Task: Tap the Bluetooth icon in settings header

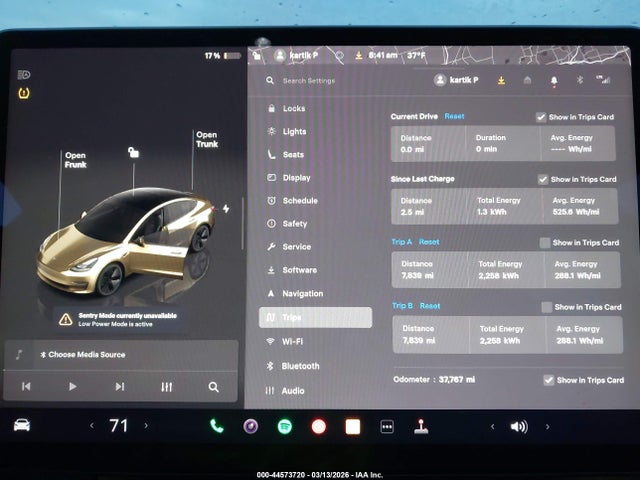Action: [580, 80]
